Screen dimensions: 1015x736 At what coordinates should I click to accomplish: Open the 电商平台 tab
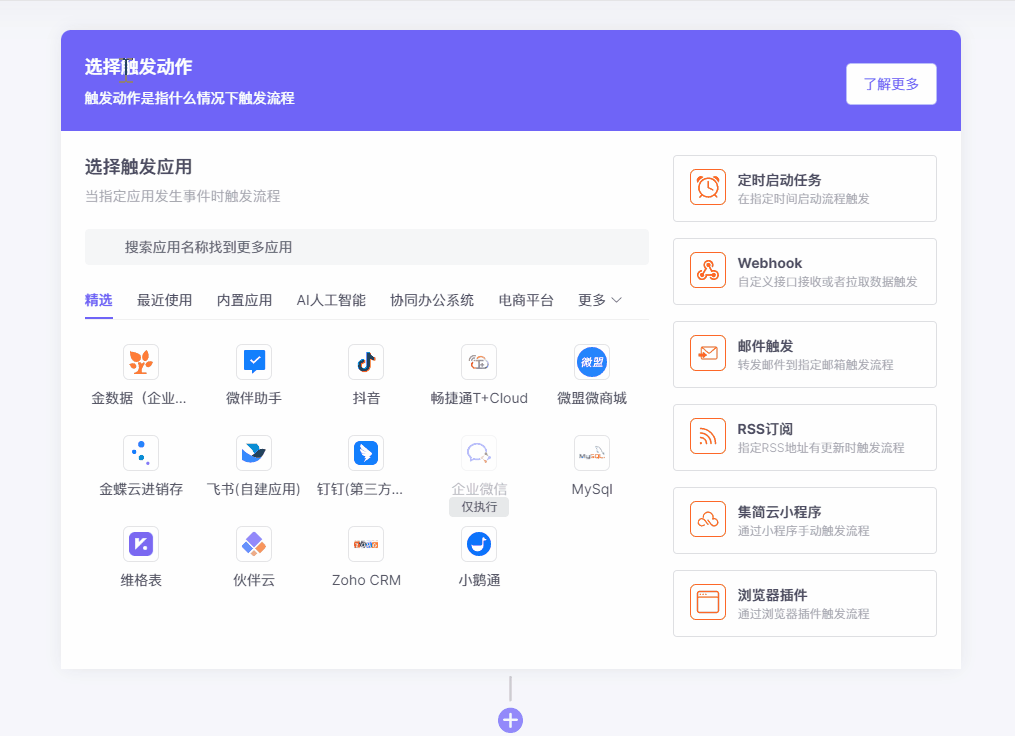[x=526, y=300]
